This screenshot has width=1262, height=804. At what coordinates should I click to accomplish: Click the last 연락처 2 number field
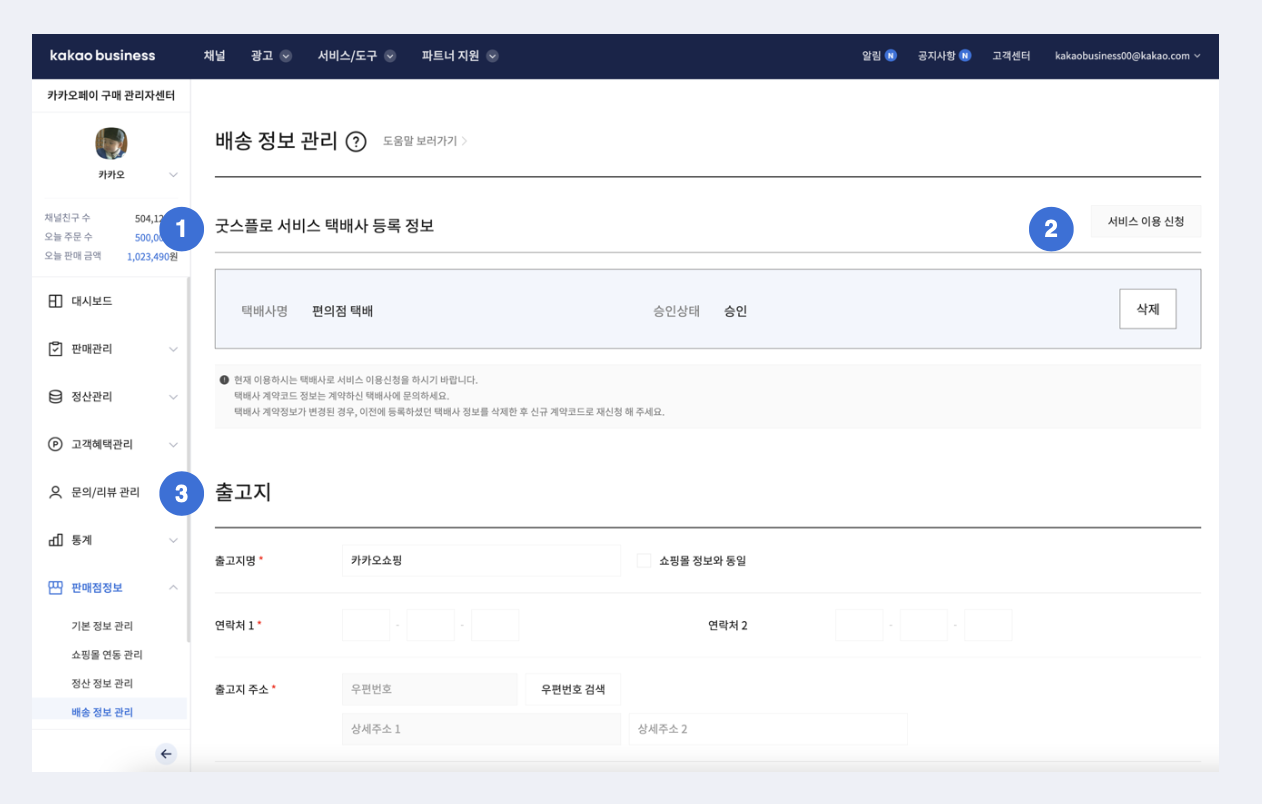pyautogui.click(x=988, y=625)
